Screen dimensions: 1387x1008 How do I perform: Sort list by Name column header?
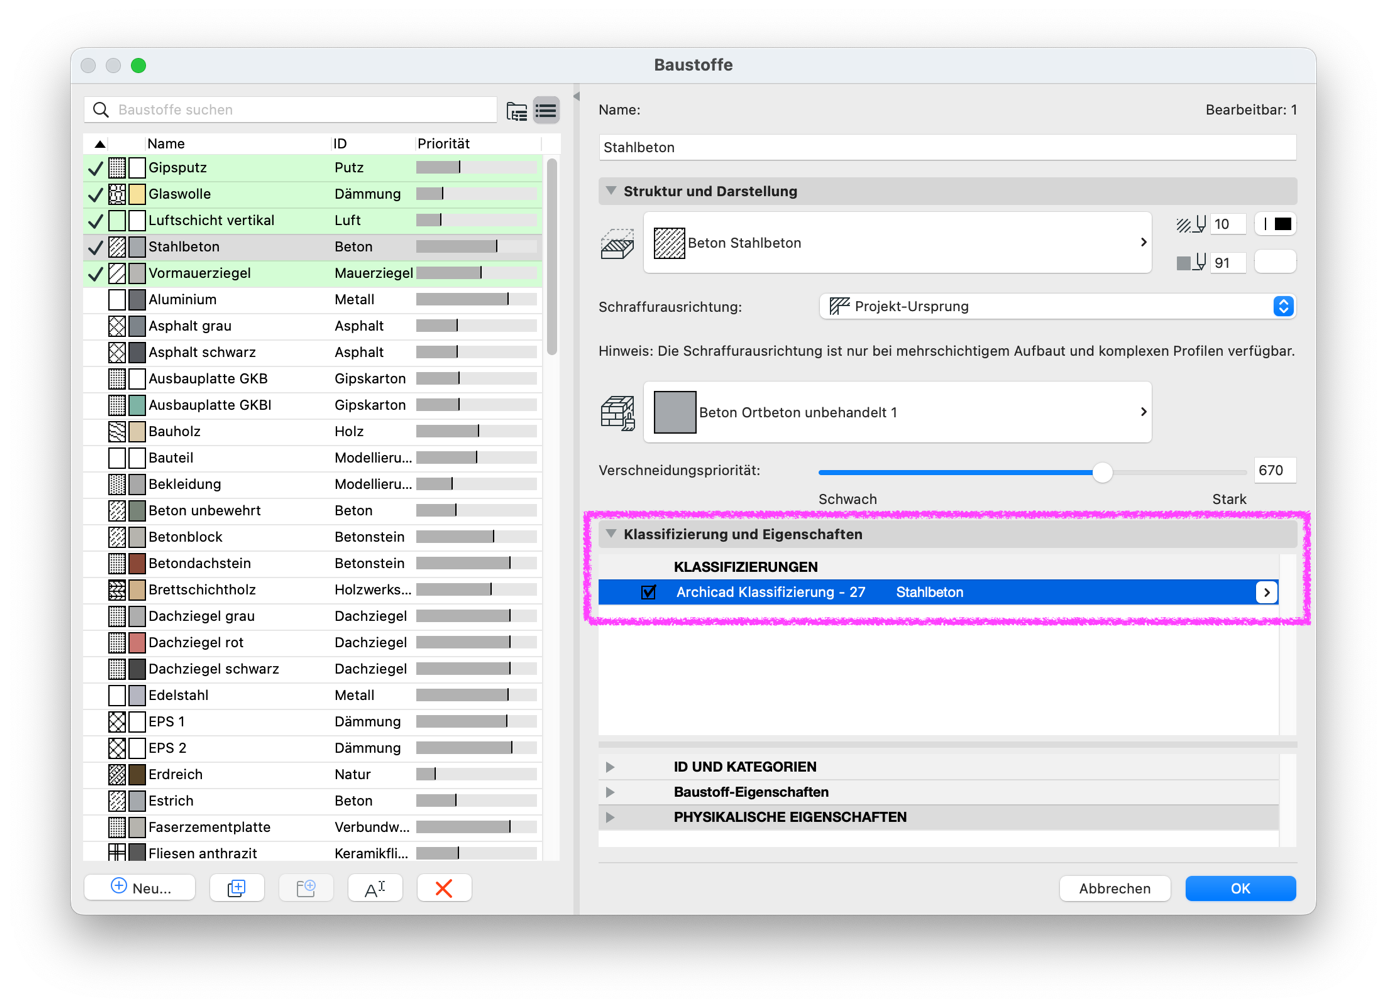click(166, 144)
